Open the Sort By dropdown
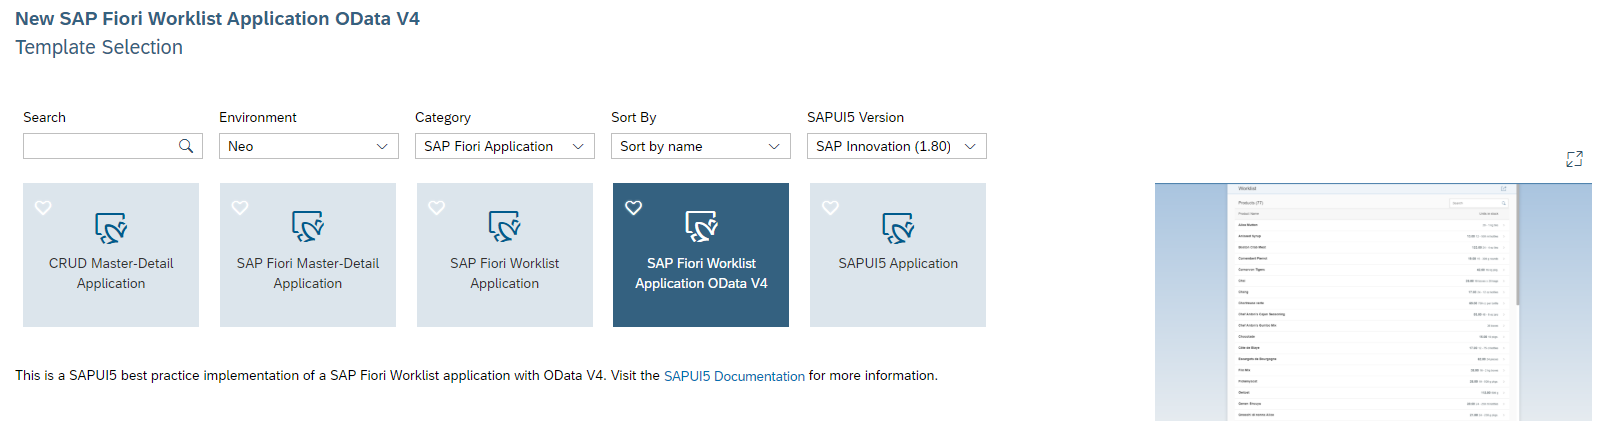1619x446 pixels. coord(701,146)
